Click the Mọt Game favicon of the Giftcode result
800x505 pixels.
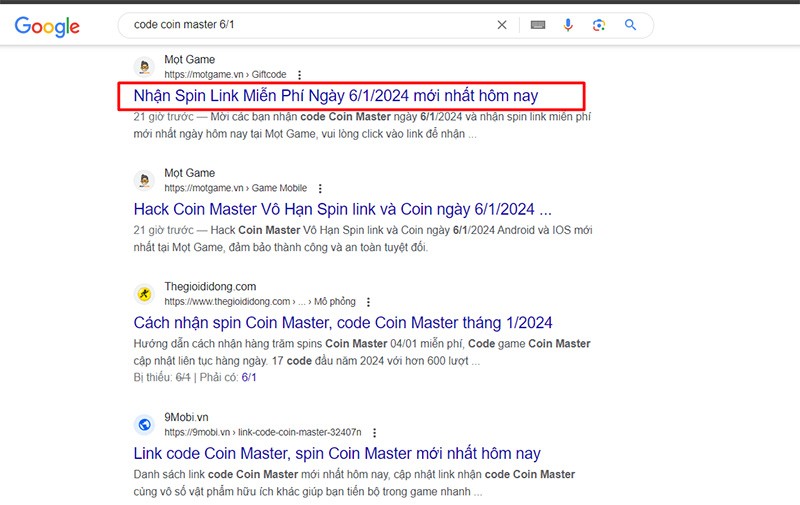coord(145,67)
